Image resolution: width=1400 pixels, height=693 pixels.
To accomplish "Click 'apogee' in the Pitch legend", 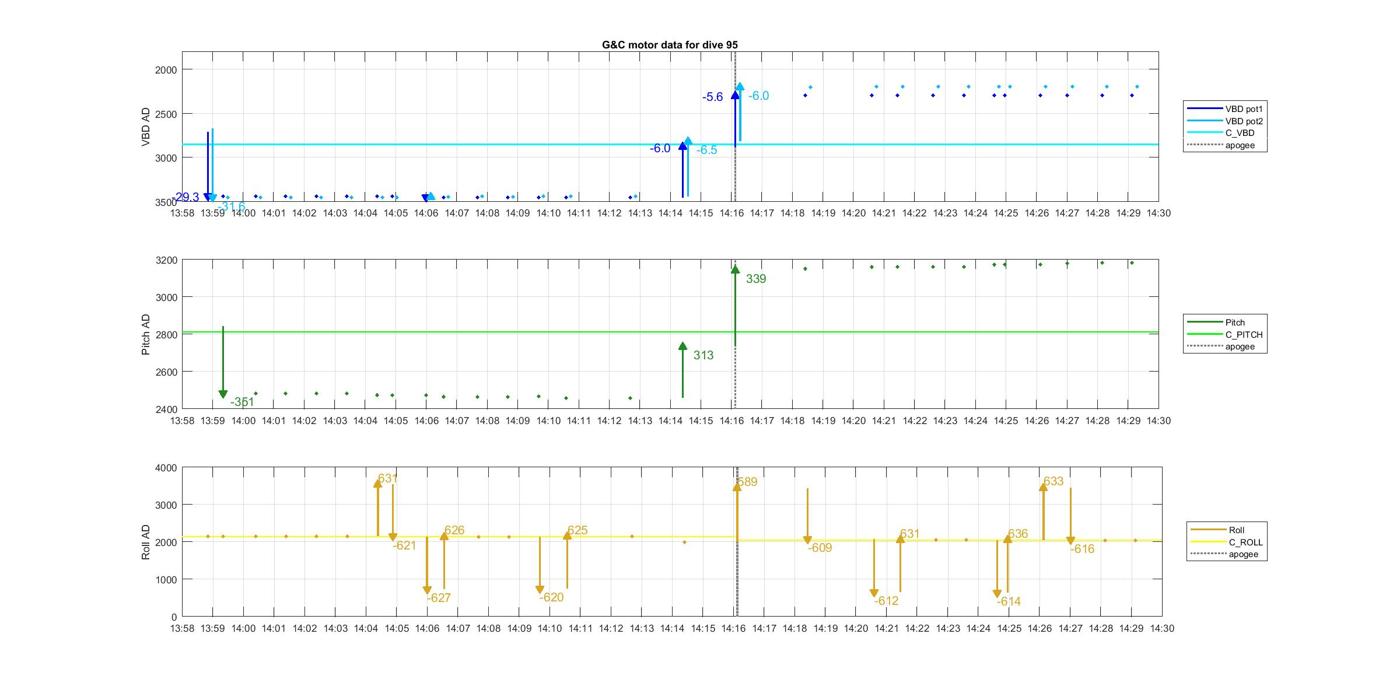I will (x=1220, y=346).
